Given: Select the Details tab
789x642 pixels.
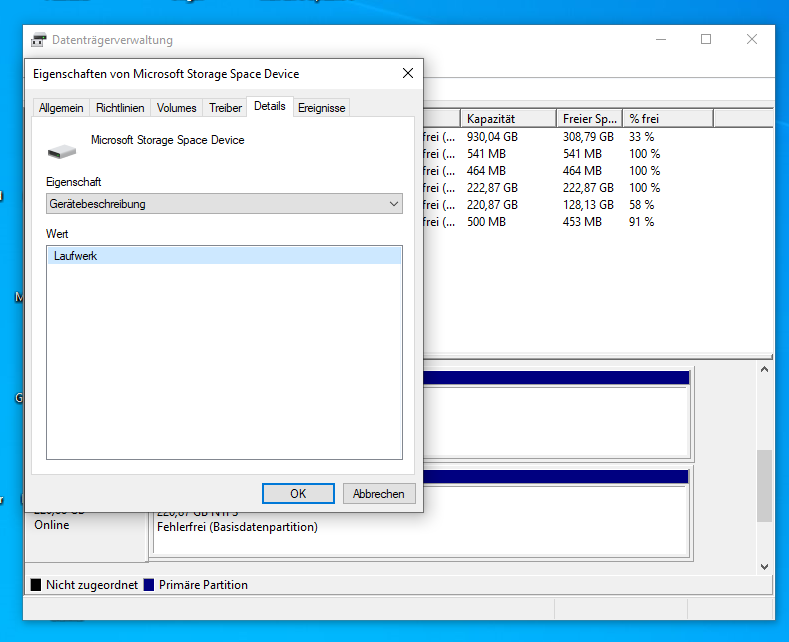Looking at the screenshot, I should [x=270, y=106].
